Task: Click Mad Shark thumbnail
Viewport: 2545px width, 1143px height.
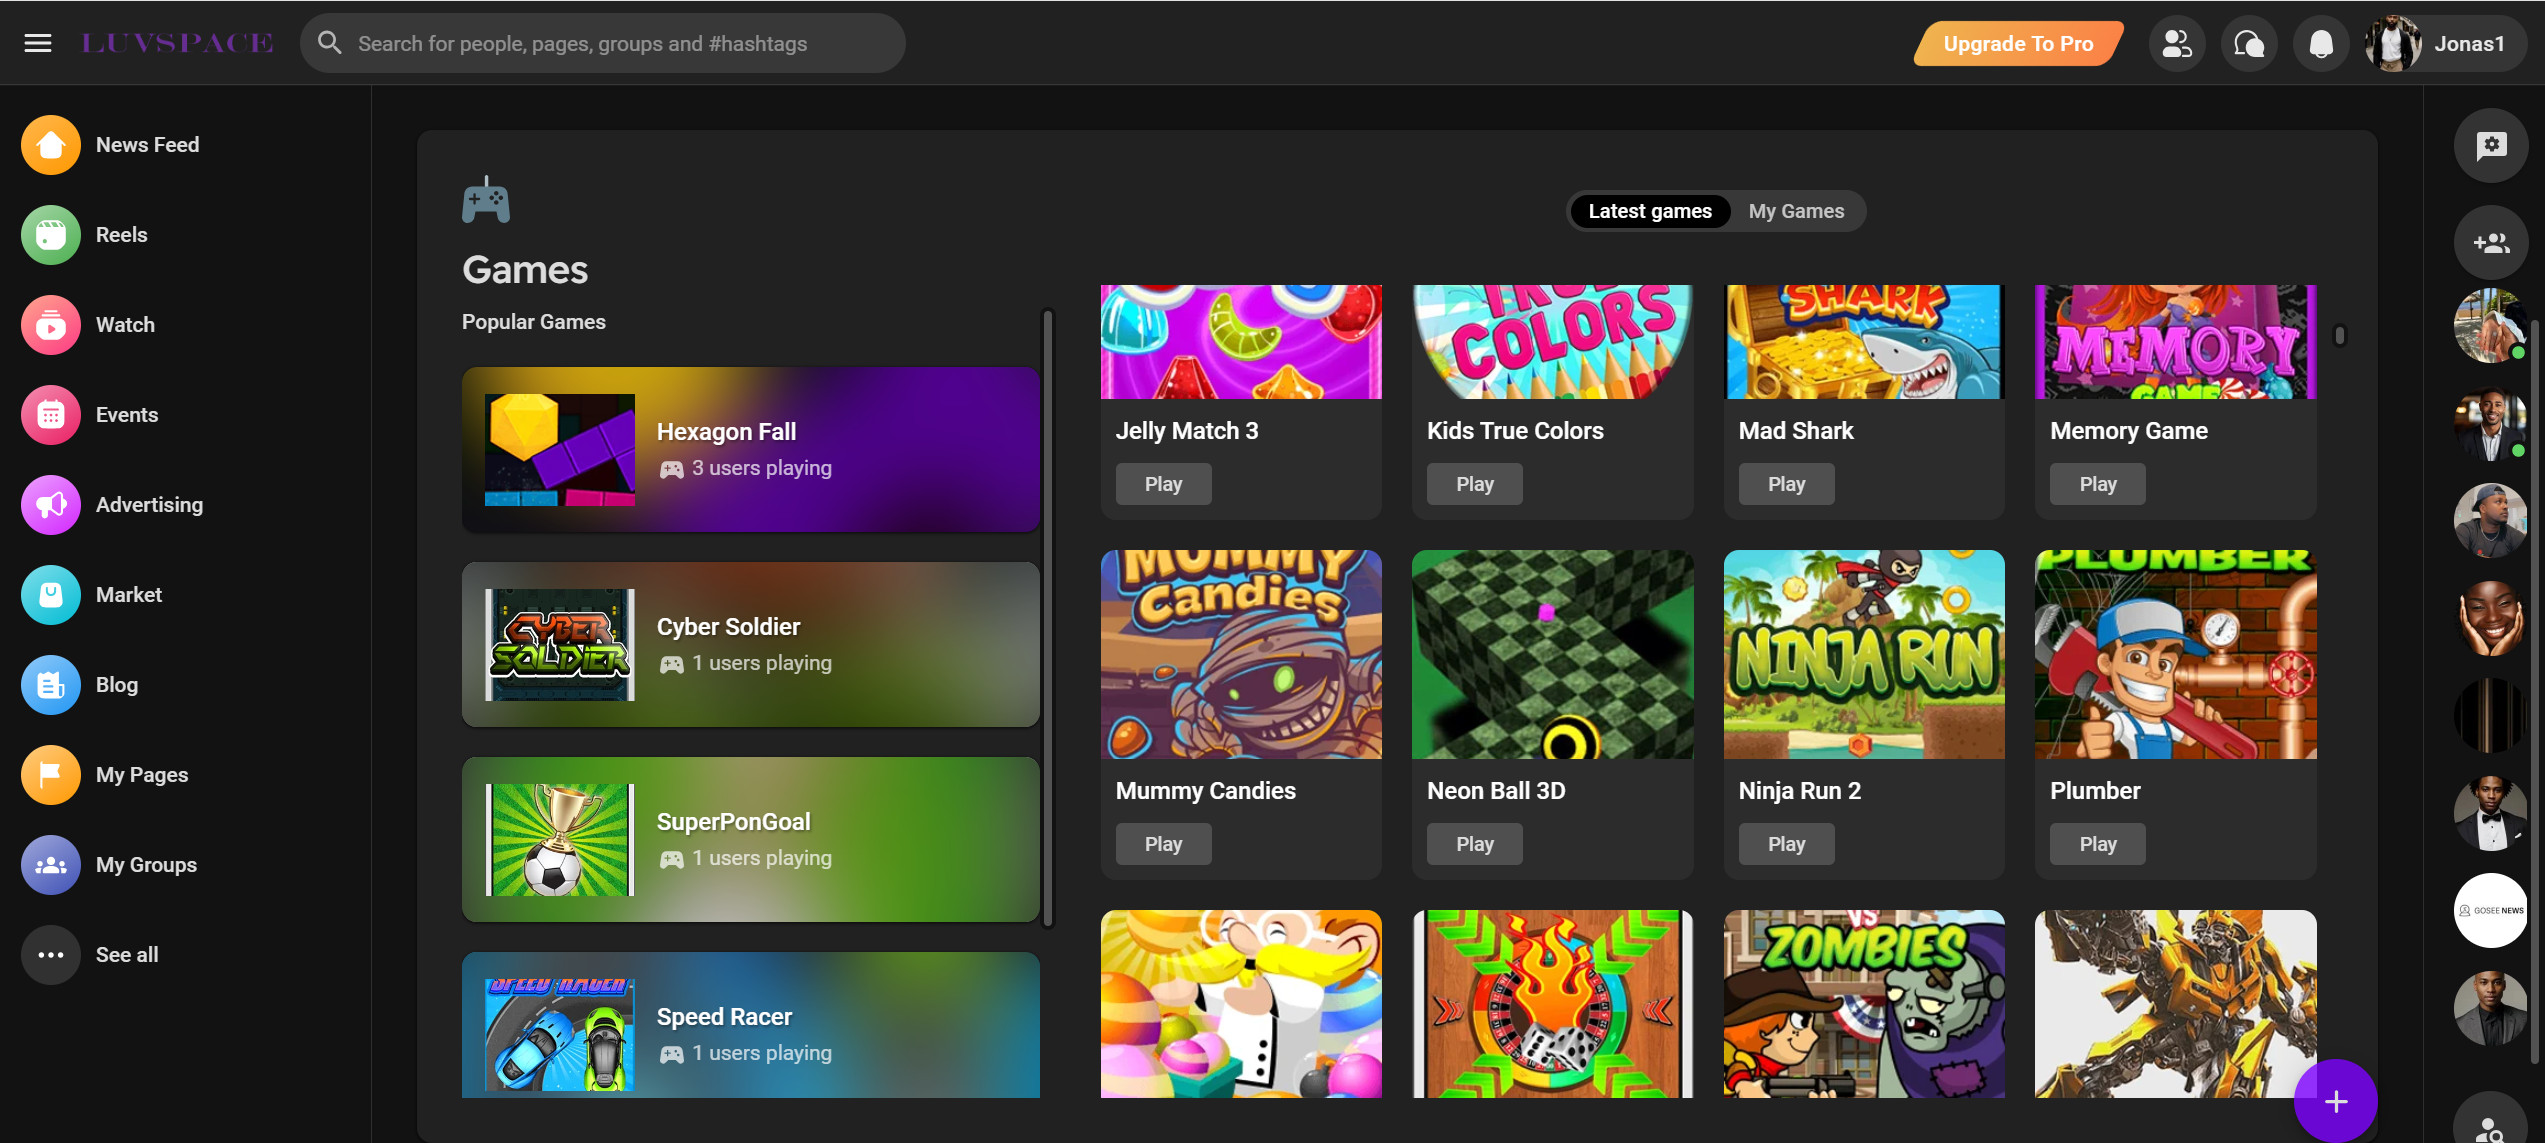Action: 1864,342
